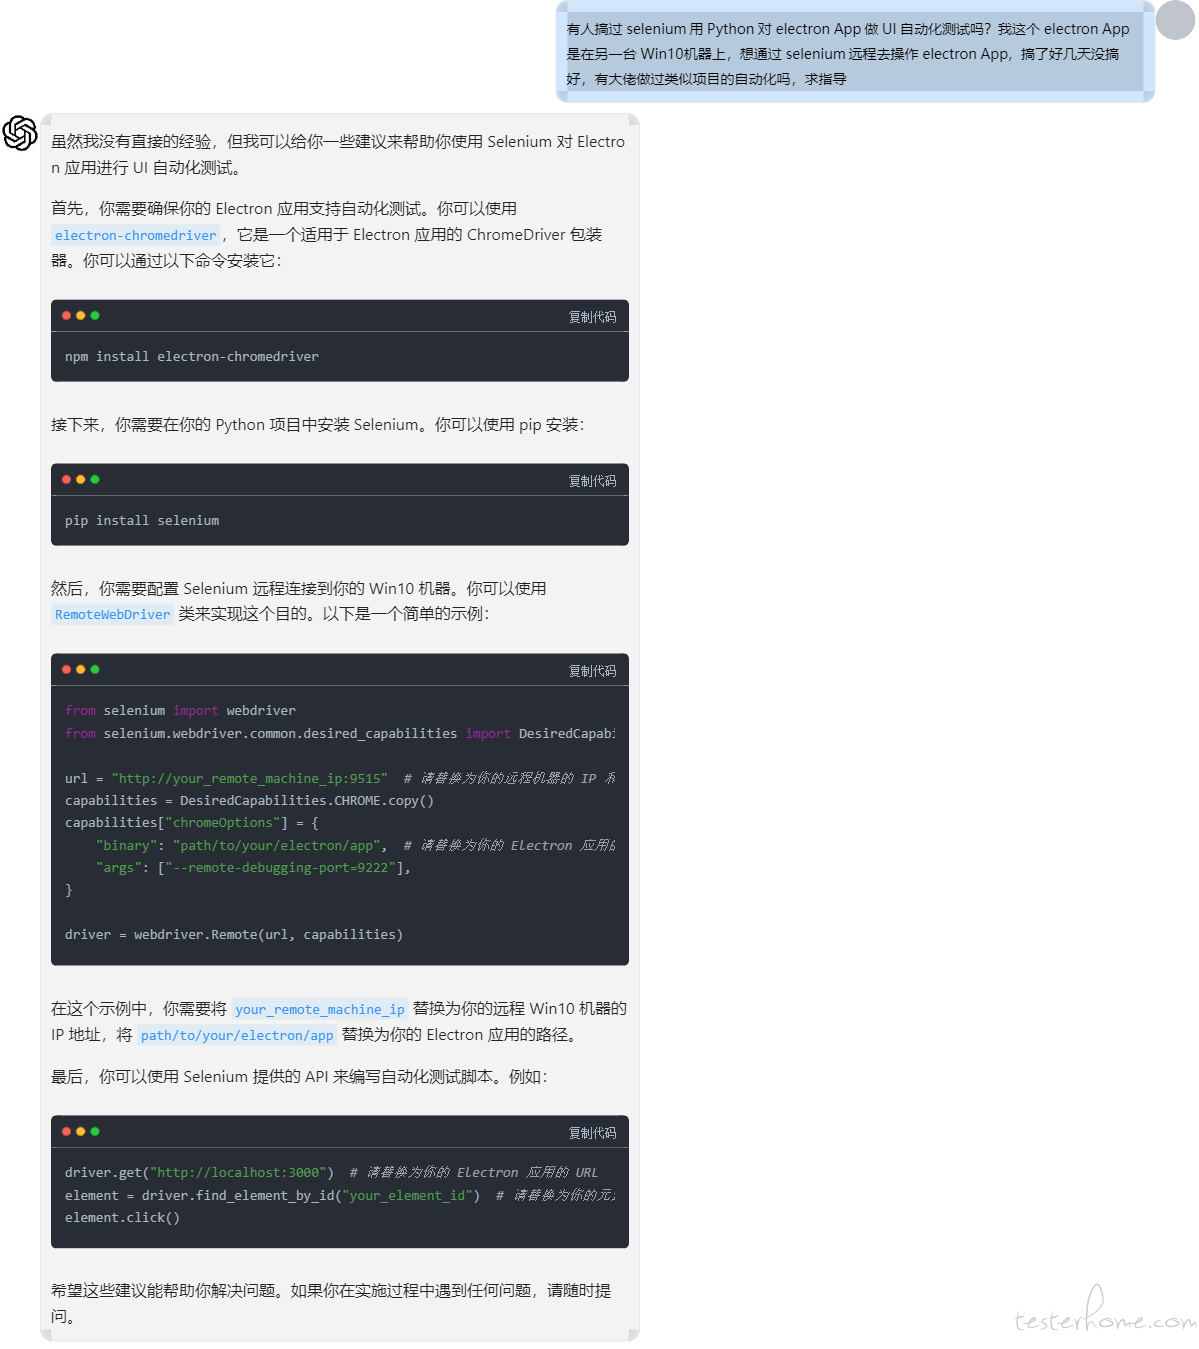This screenshot has width=1199, height=1349.
Task: Click the RemoteWebDriver inline code
Action: pos(112,615)
